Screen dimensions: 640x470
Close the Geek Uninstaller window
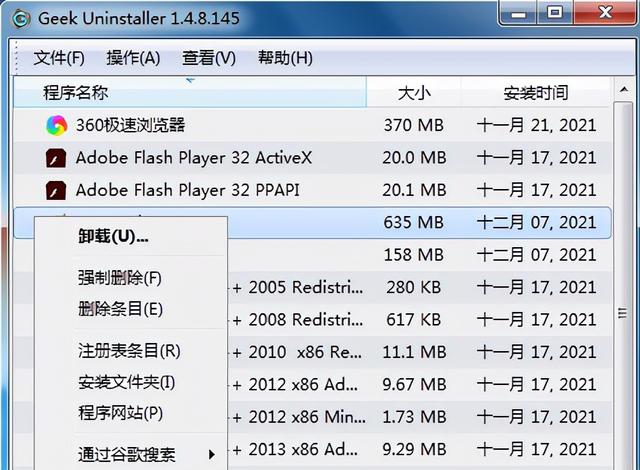pyautogui.click(x=605, y=13)
